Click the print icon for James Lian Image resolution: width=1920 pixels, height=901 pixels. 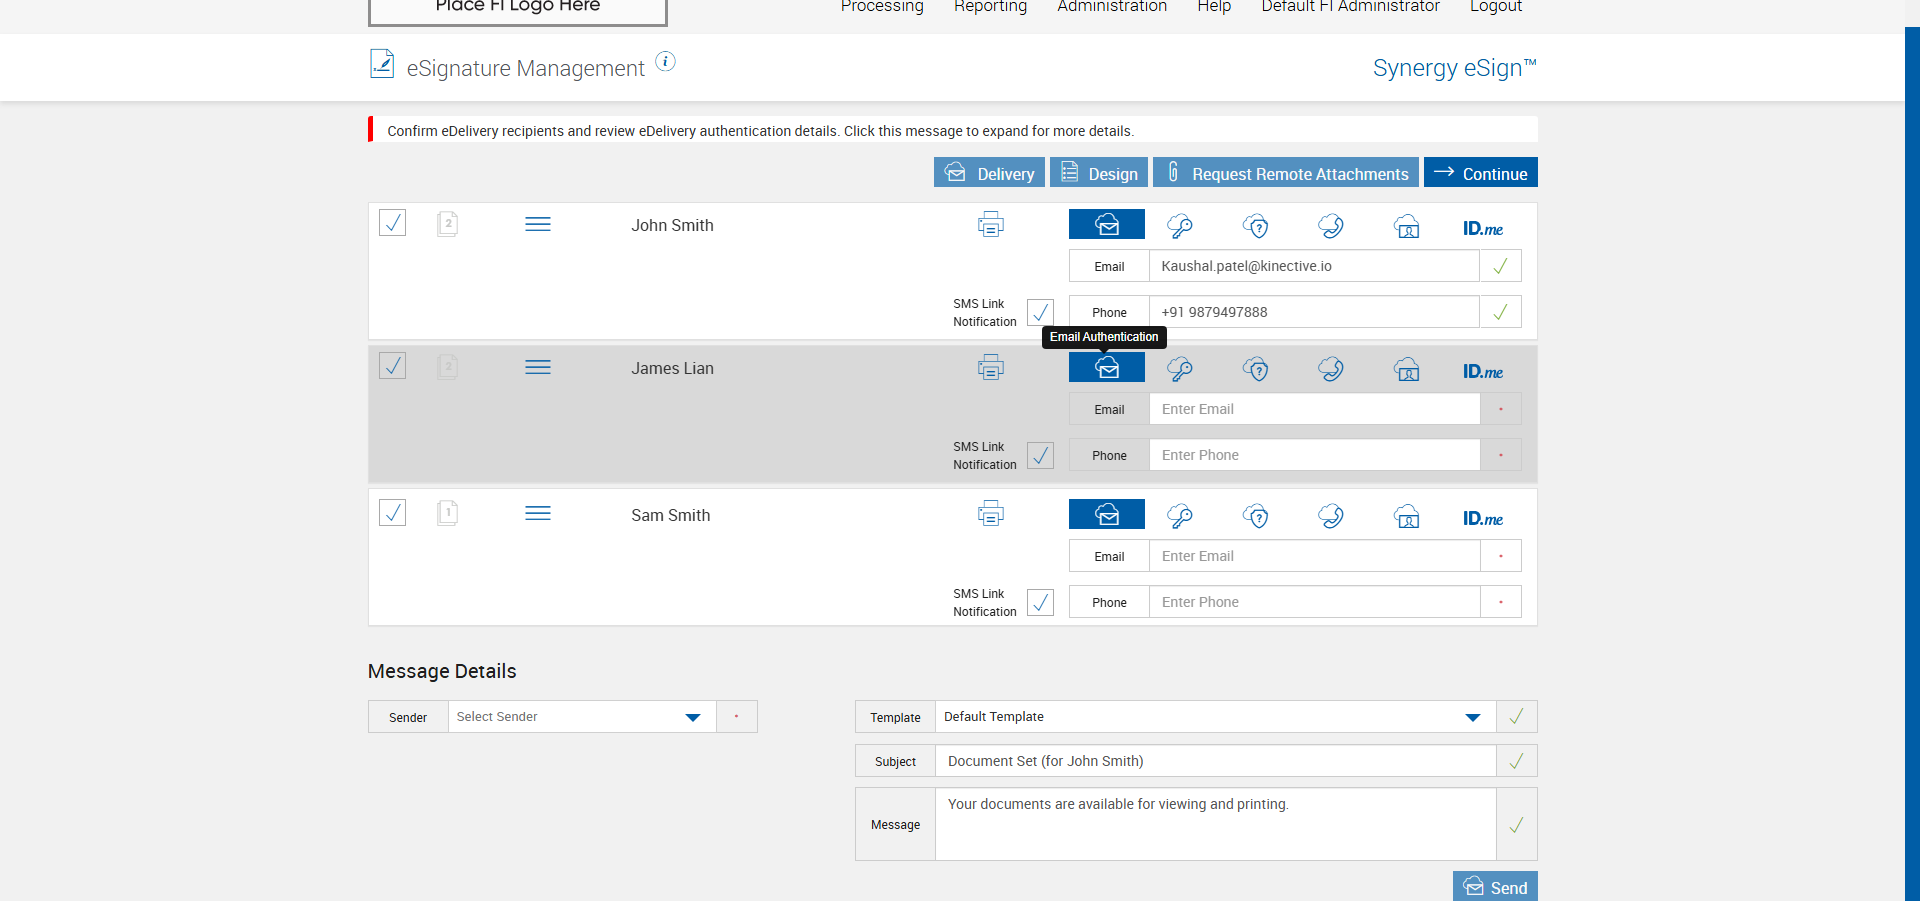coord(991,367)
